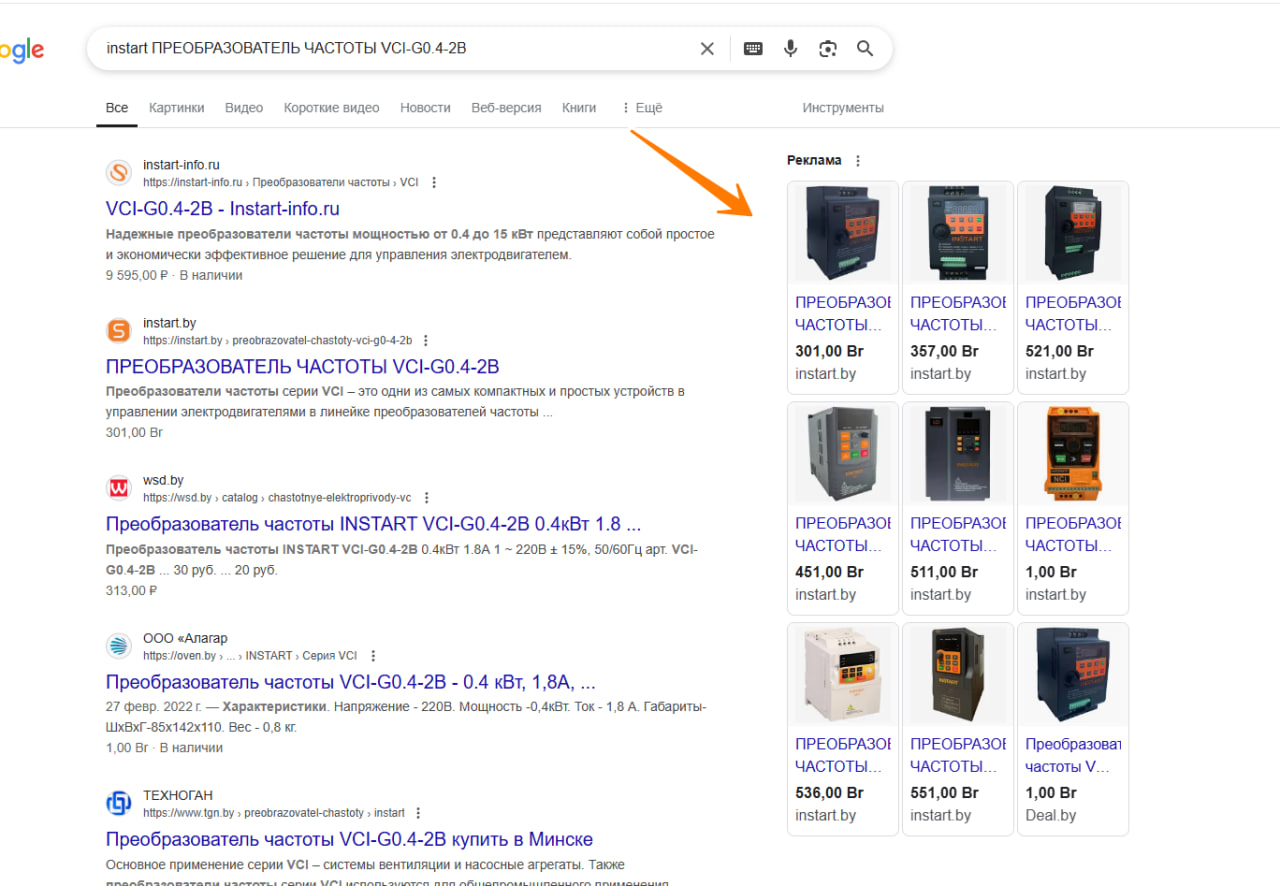
Task: Click the 313,00 ₽ price text
Action: click(132, 590)
